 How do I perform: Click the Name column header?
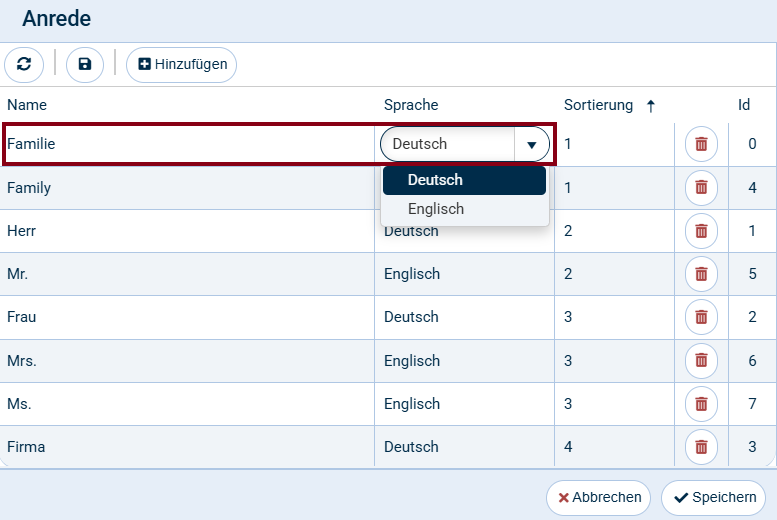(27, 105)
